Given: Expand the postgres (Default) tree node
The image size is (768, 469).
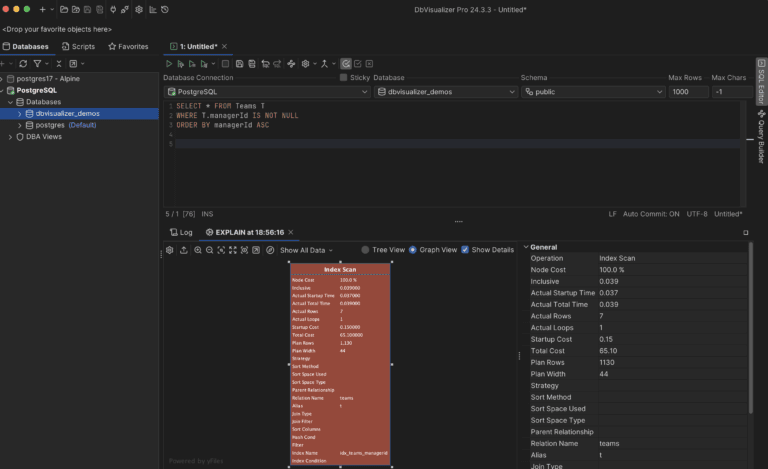Looking at the screenshot, I should [20, 125].
